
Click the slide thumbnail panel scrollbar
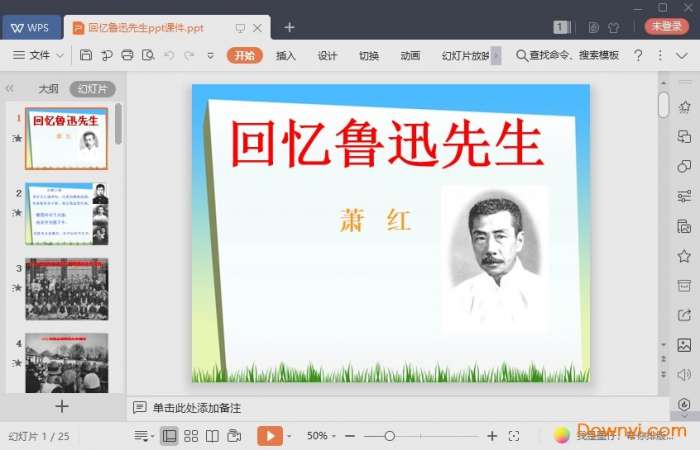[118, 124]
